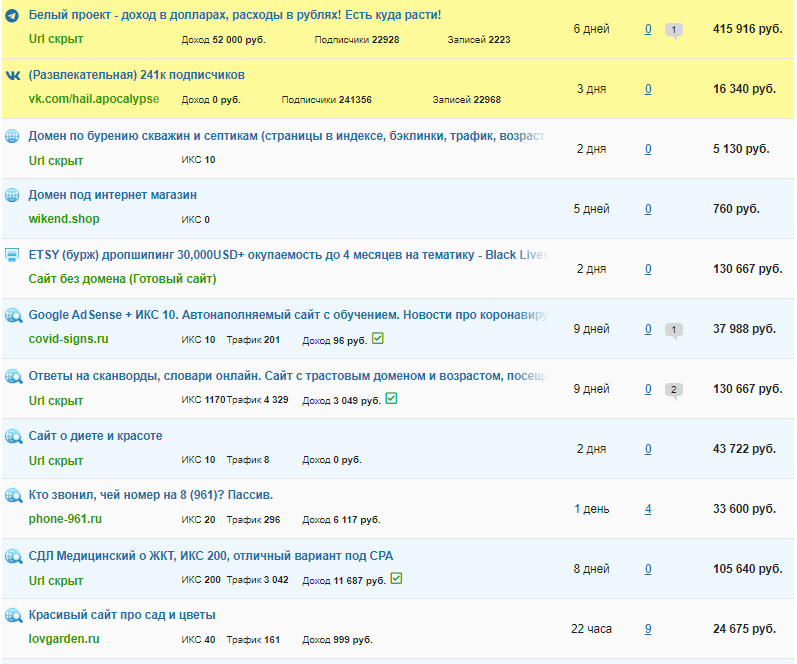Open Красивый сайт про сад и цветы listing
Viewport: 797px width, 664px height.
122,615
